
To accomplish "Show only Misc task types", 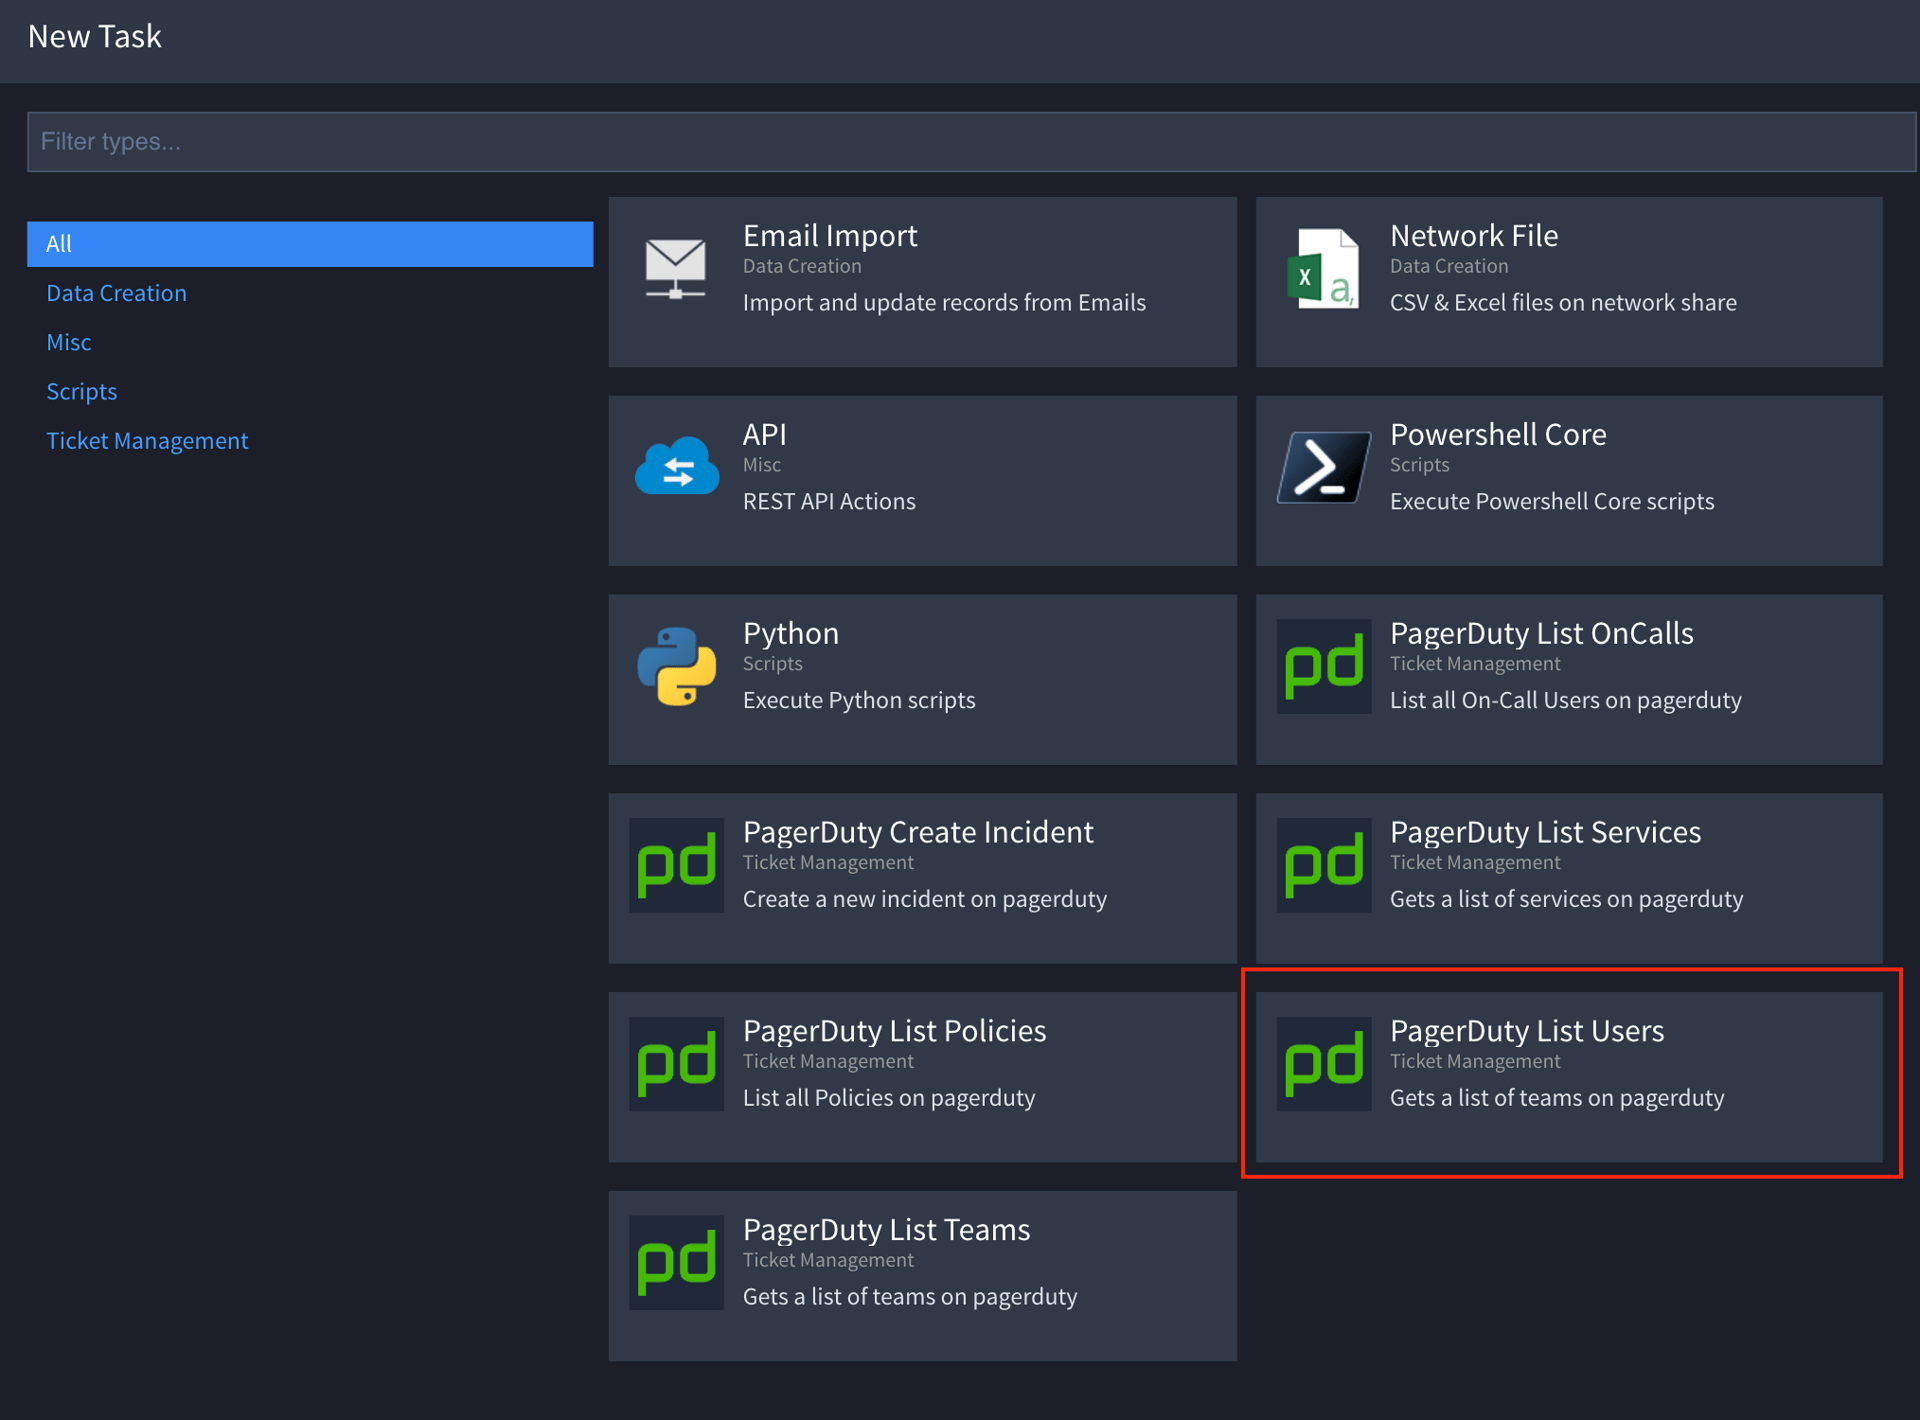I will (69, 342).
